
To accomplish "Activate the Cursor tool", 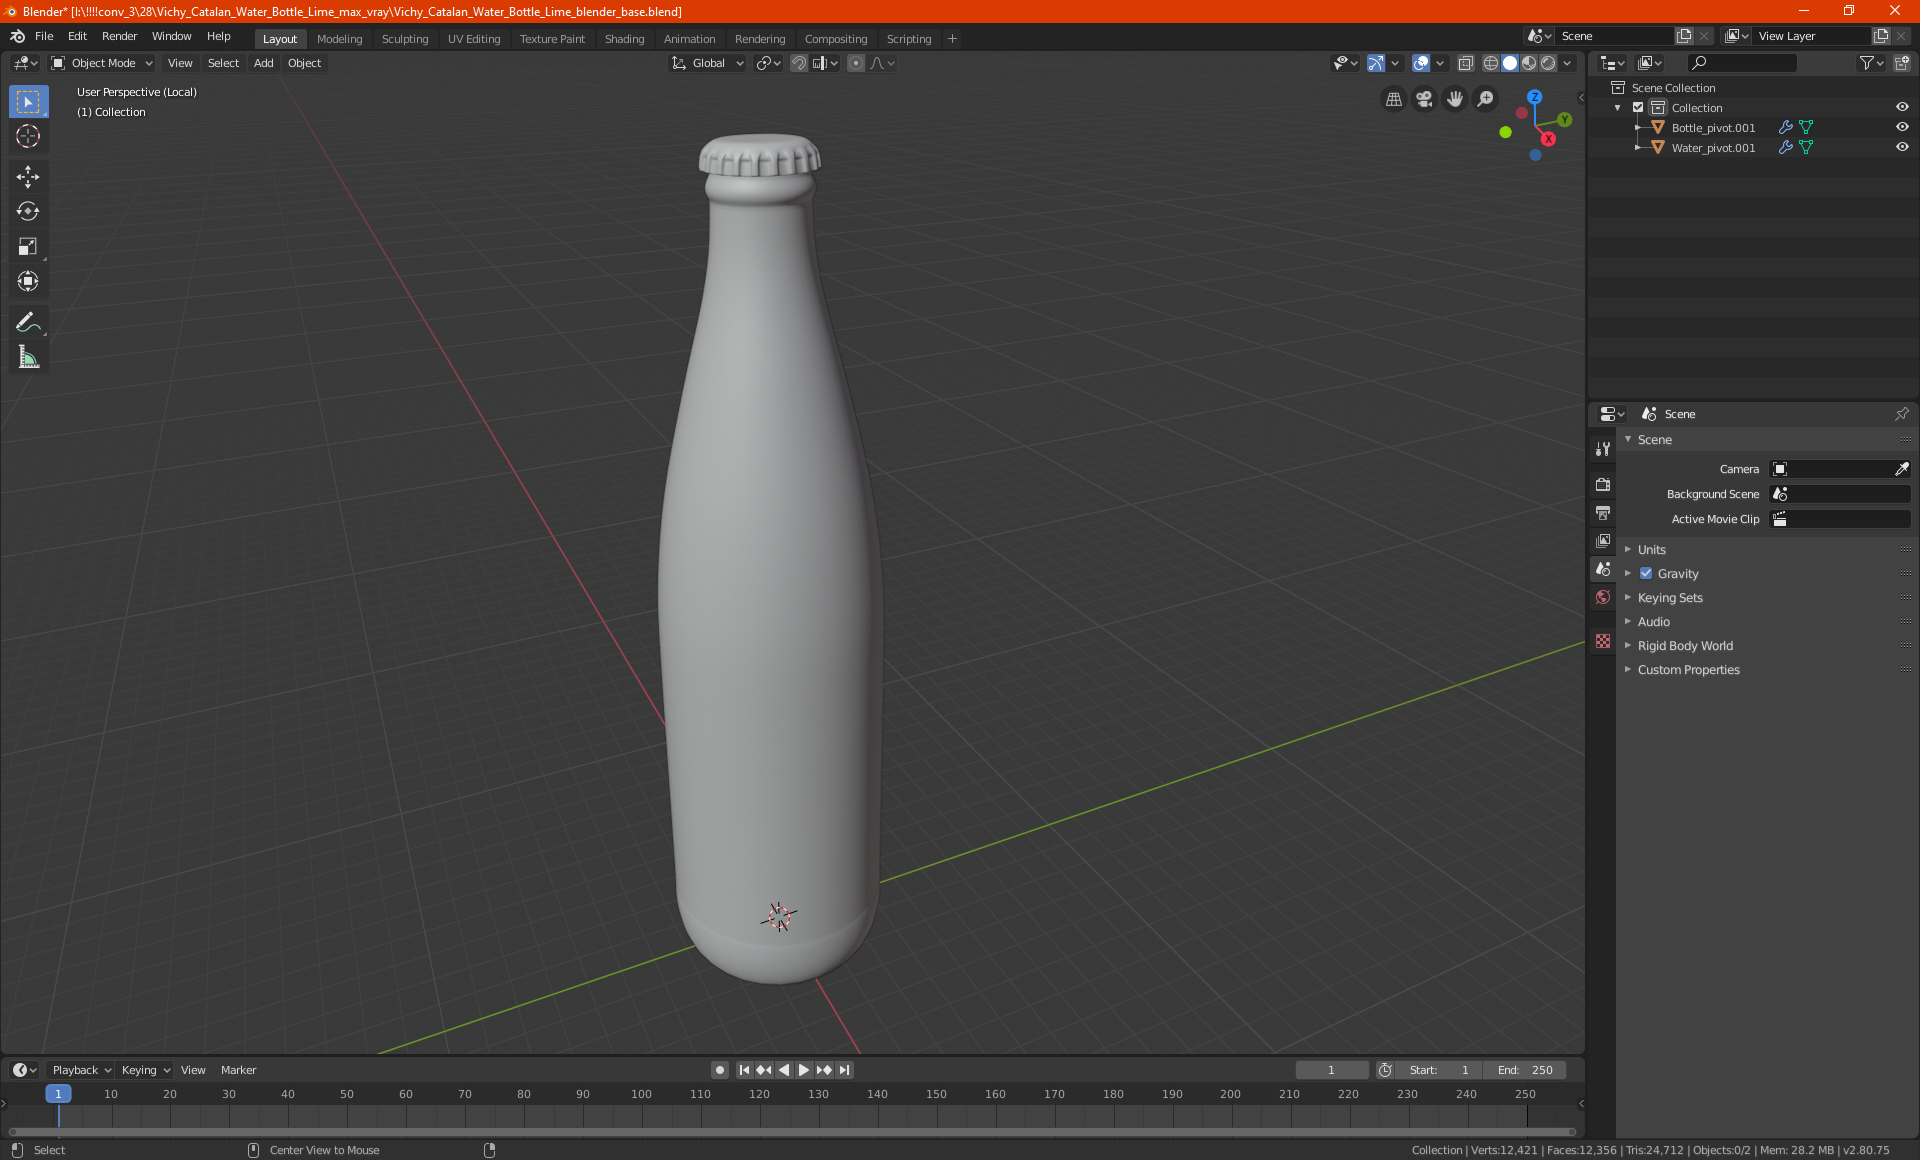I will 28,137.
